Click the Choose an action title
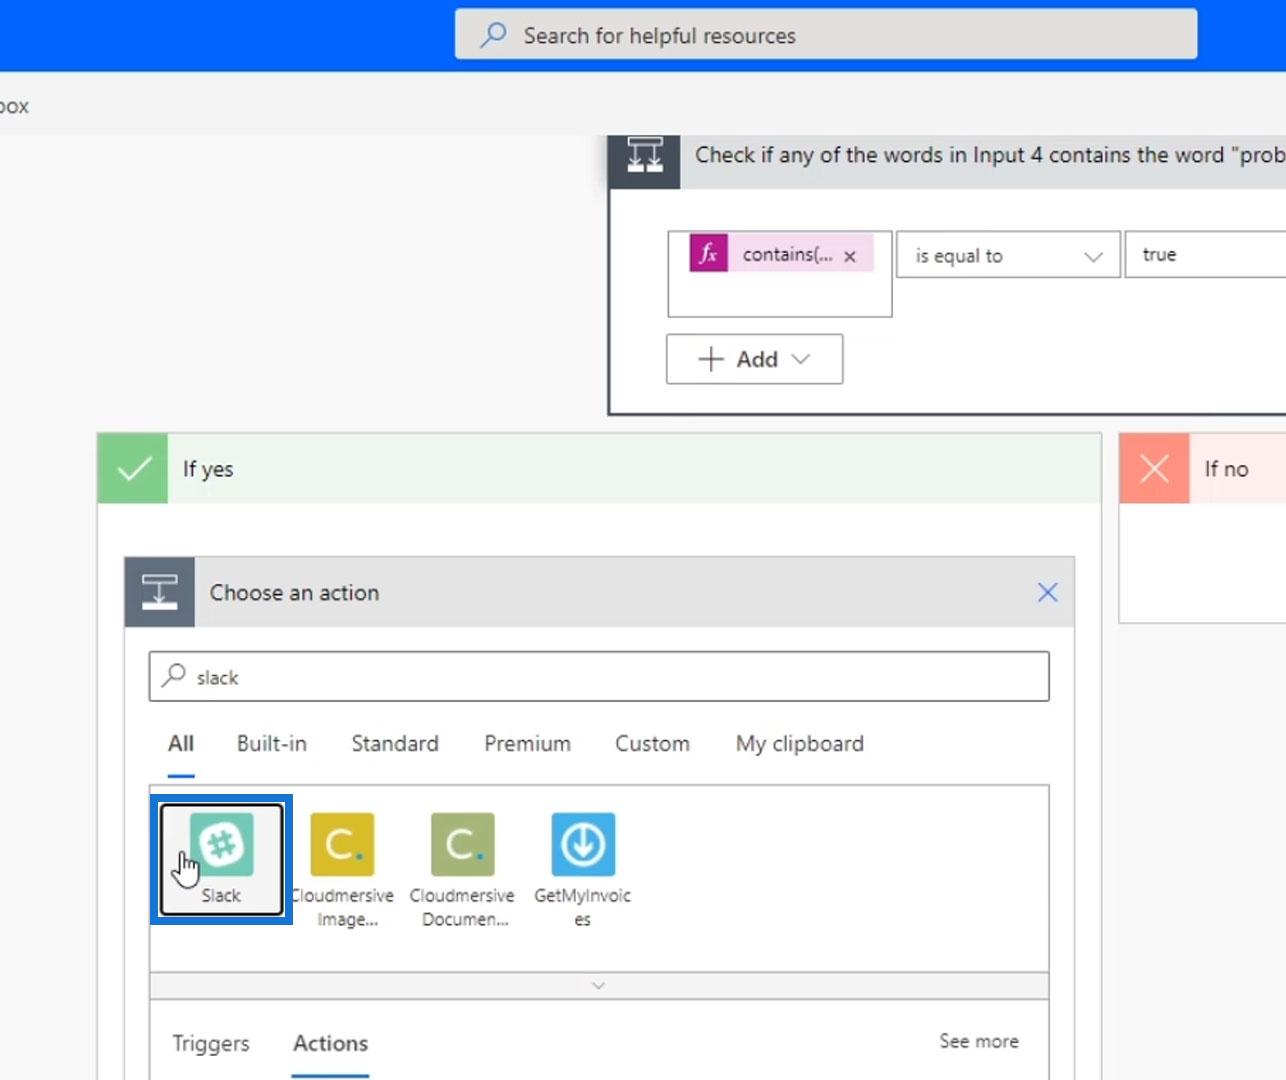 [294, 592]
